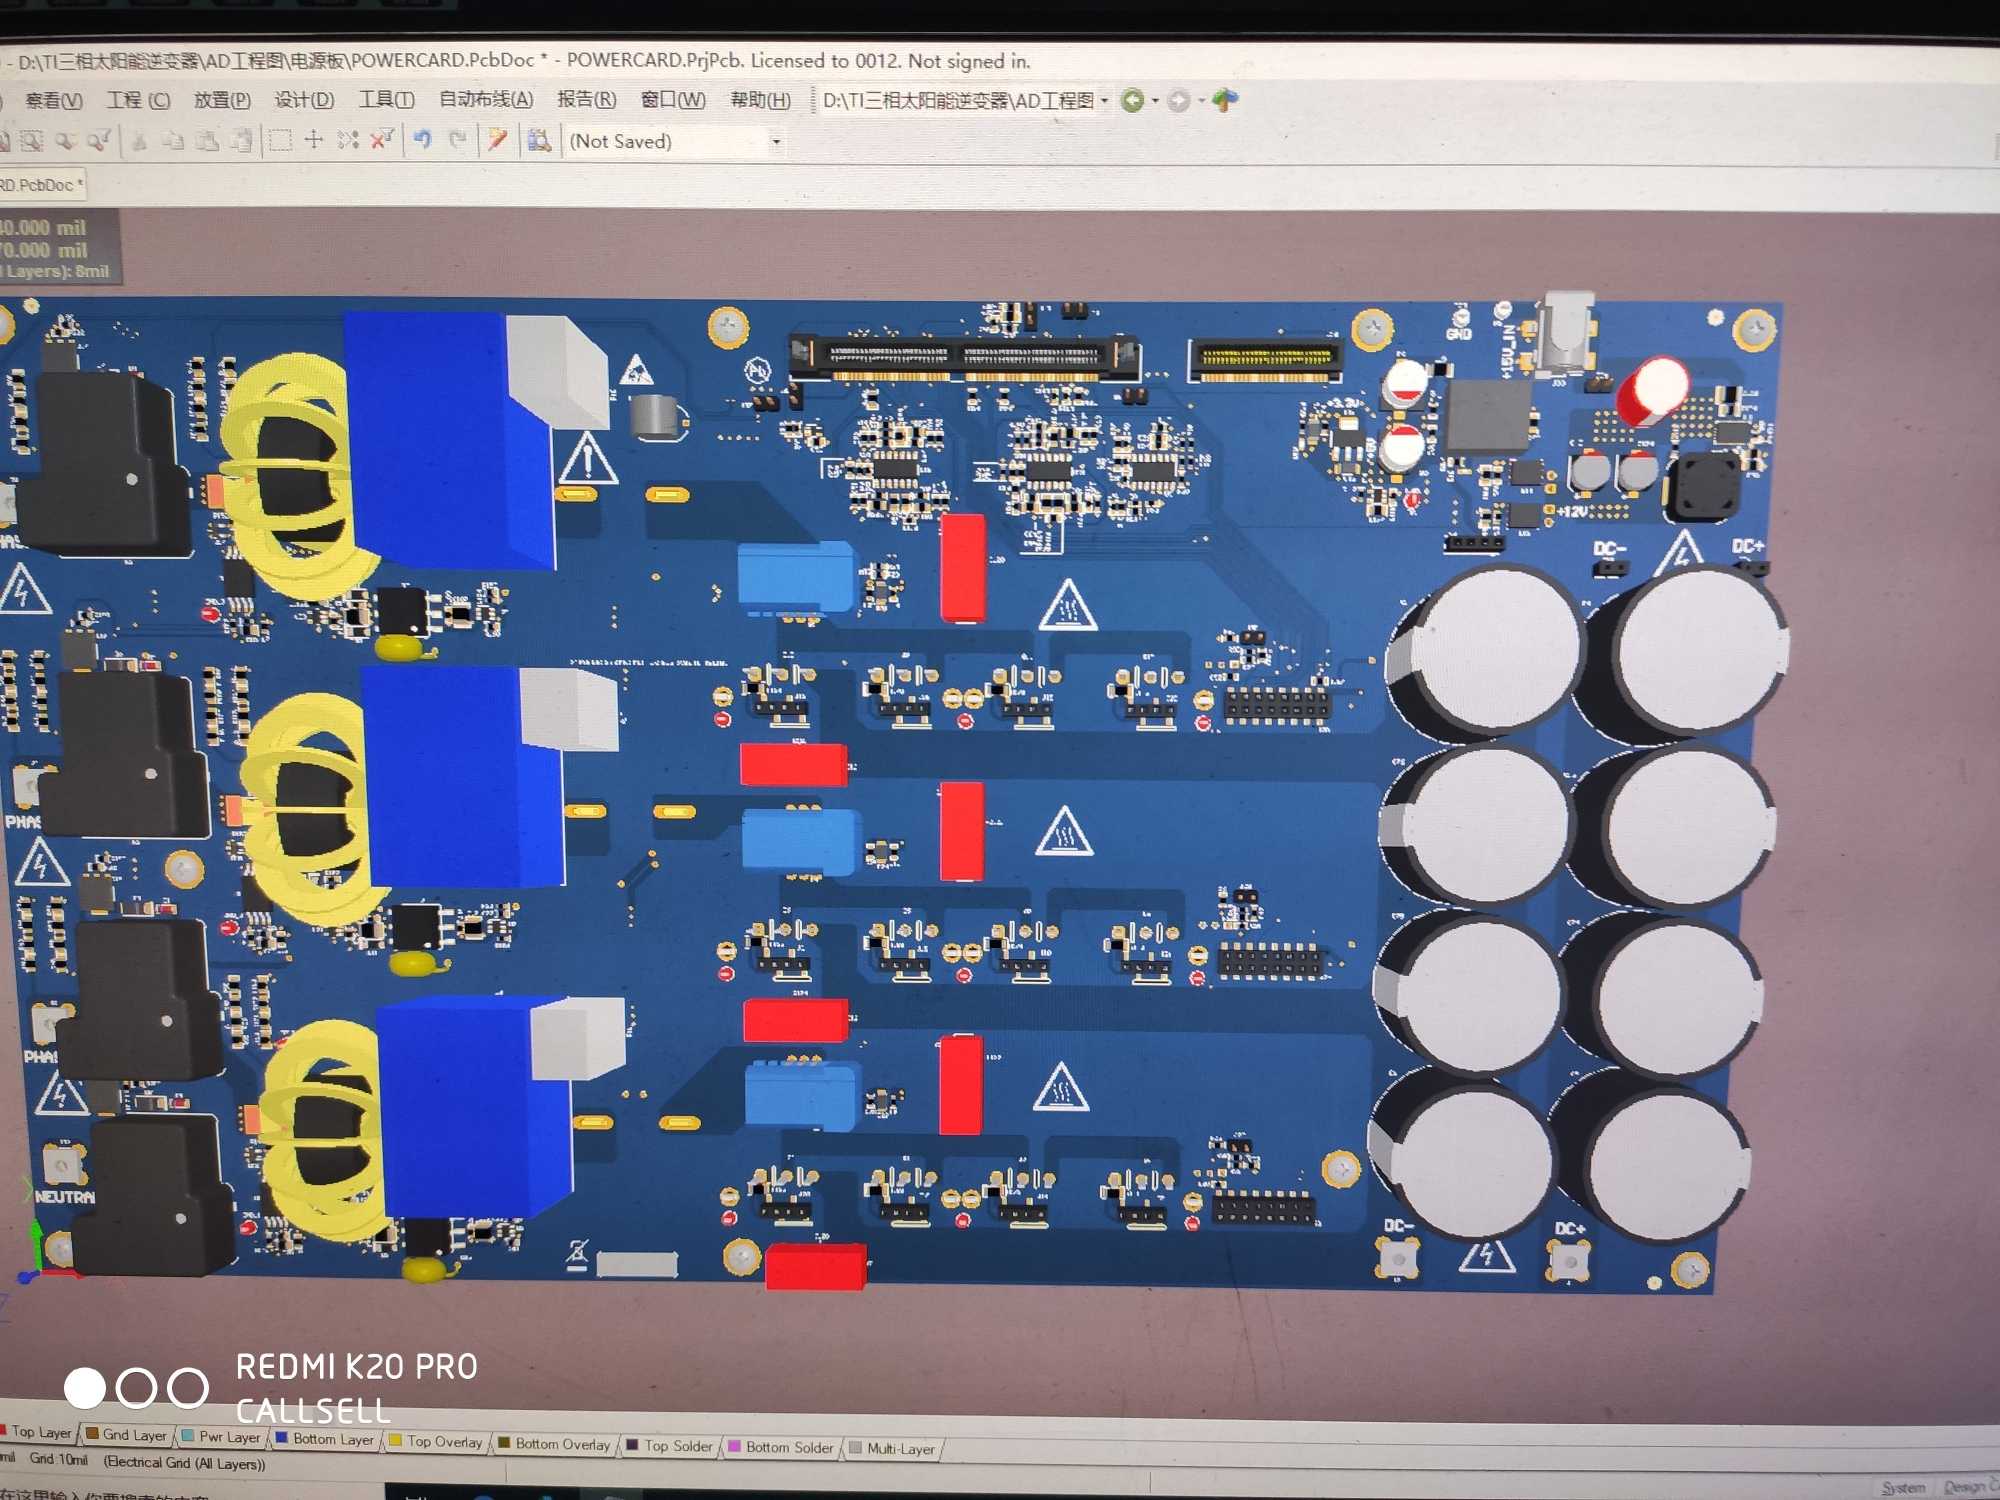Open the 工程(C) Project menu
Viewport: 2000px width, 1500px height.
click(x=138, y=100)
